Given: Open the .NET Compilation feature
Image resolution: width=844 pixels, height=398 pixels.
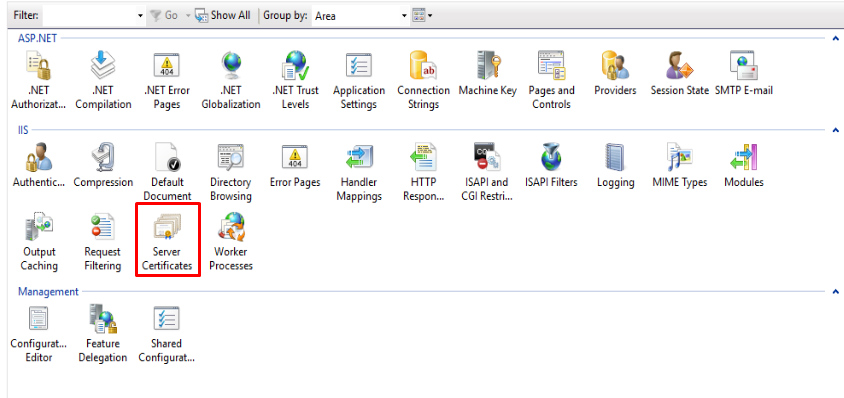Looking at the screenshot, I should click(103, 81).
